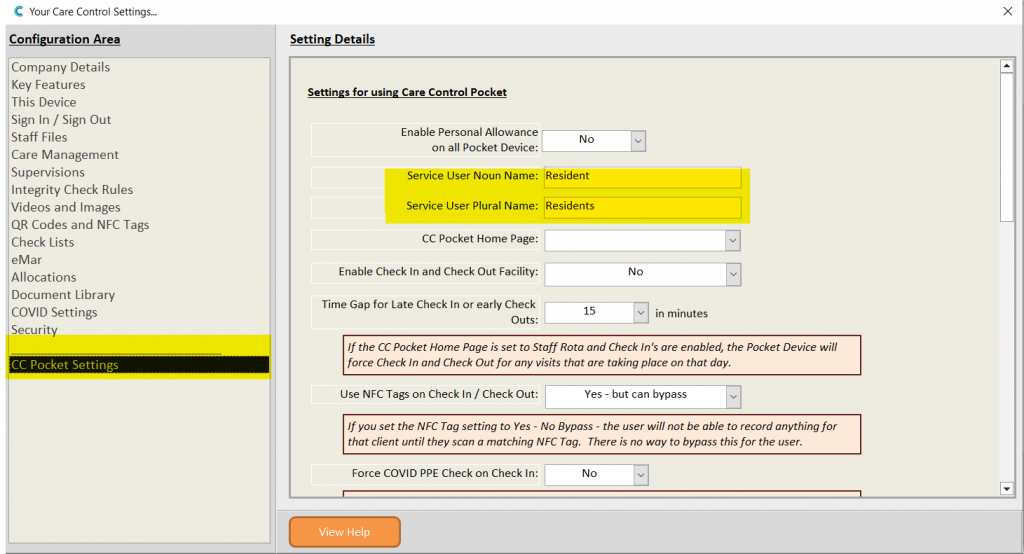Select Integrity Check Rules
Screen dimensions: 1024x554
click(x=72, y=190)
